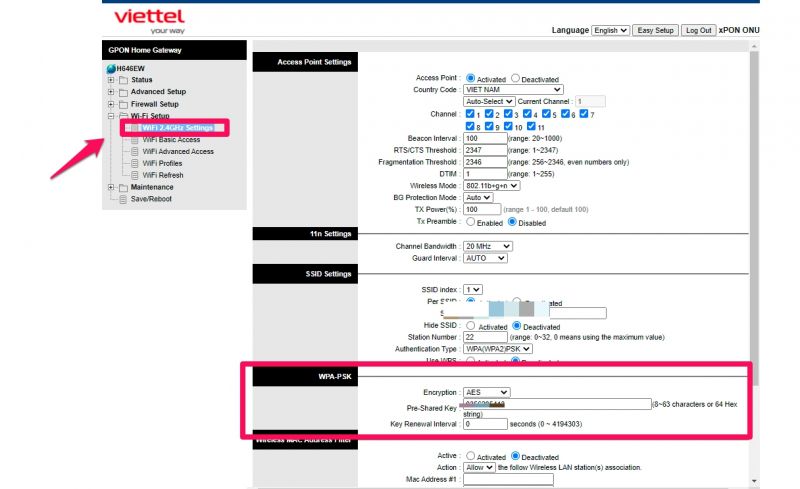Click the Fragmentation Threshold input field

coord(485,162)
